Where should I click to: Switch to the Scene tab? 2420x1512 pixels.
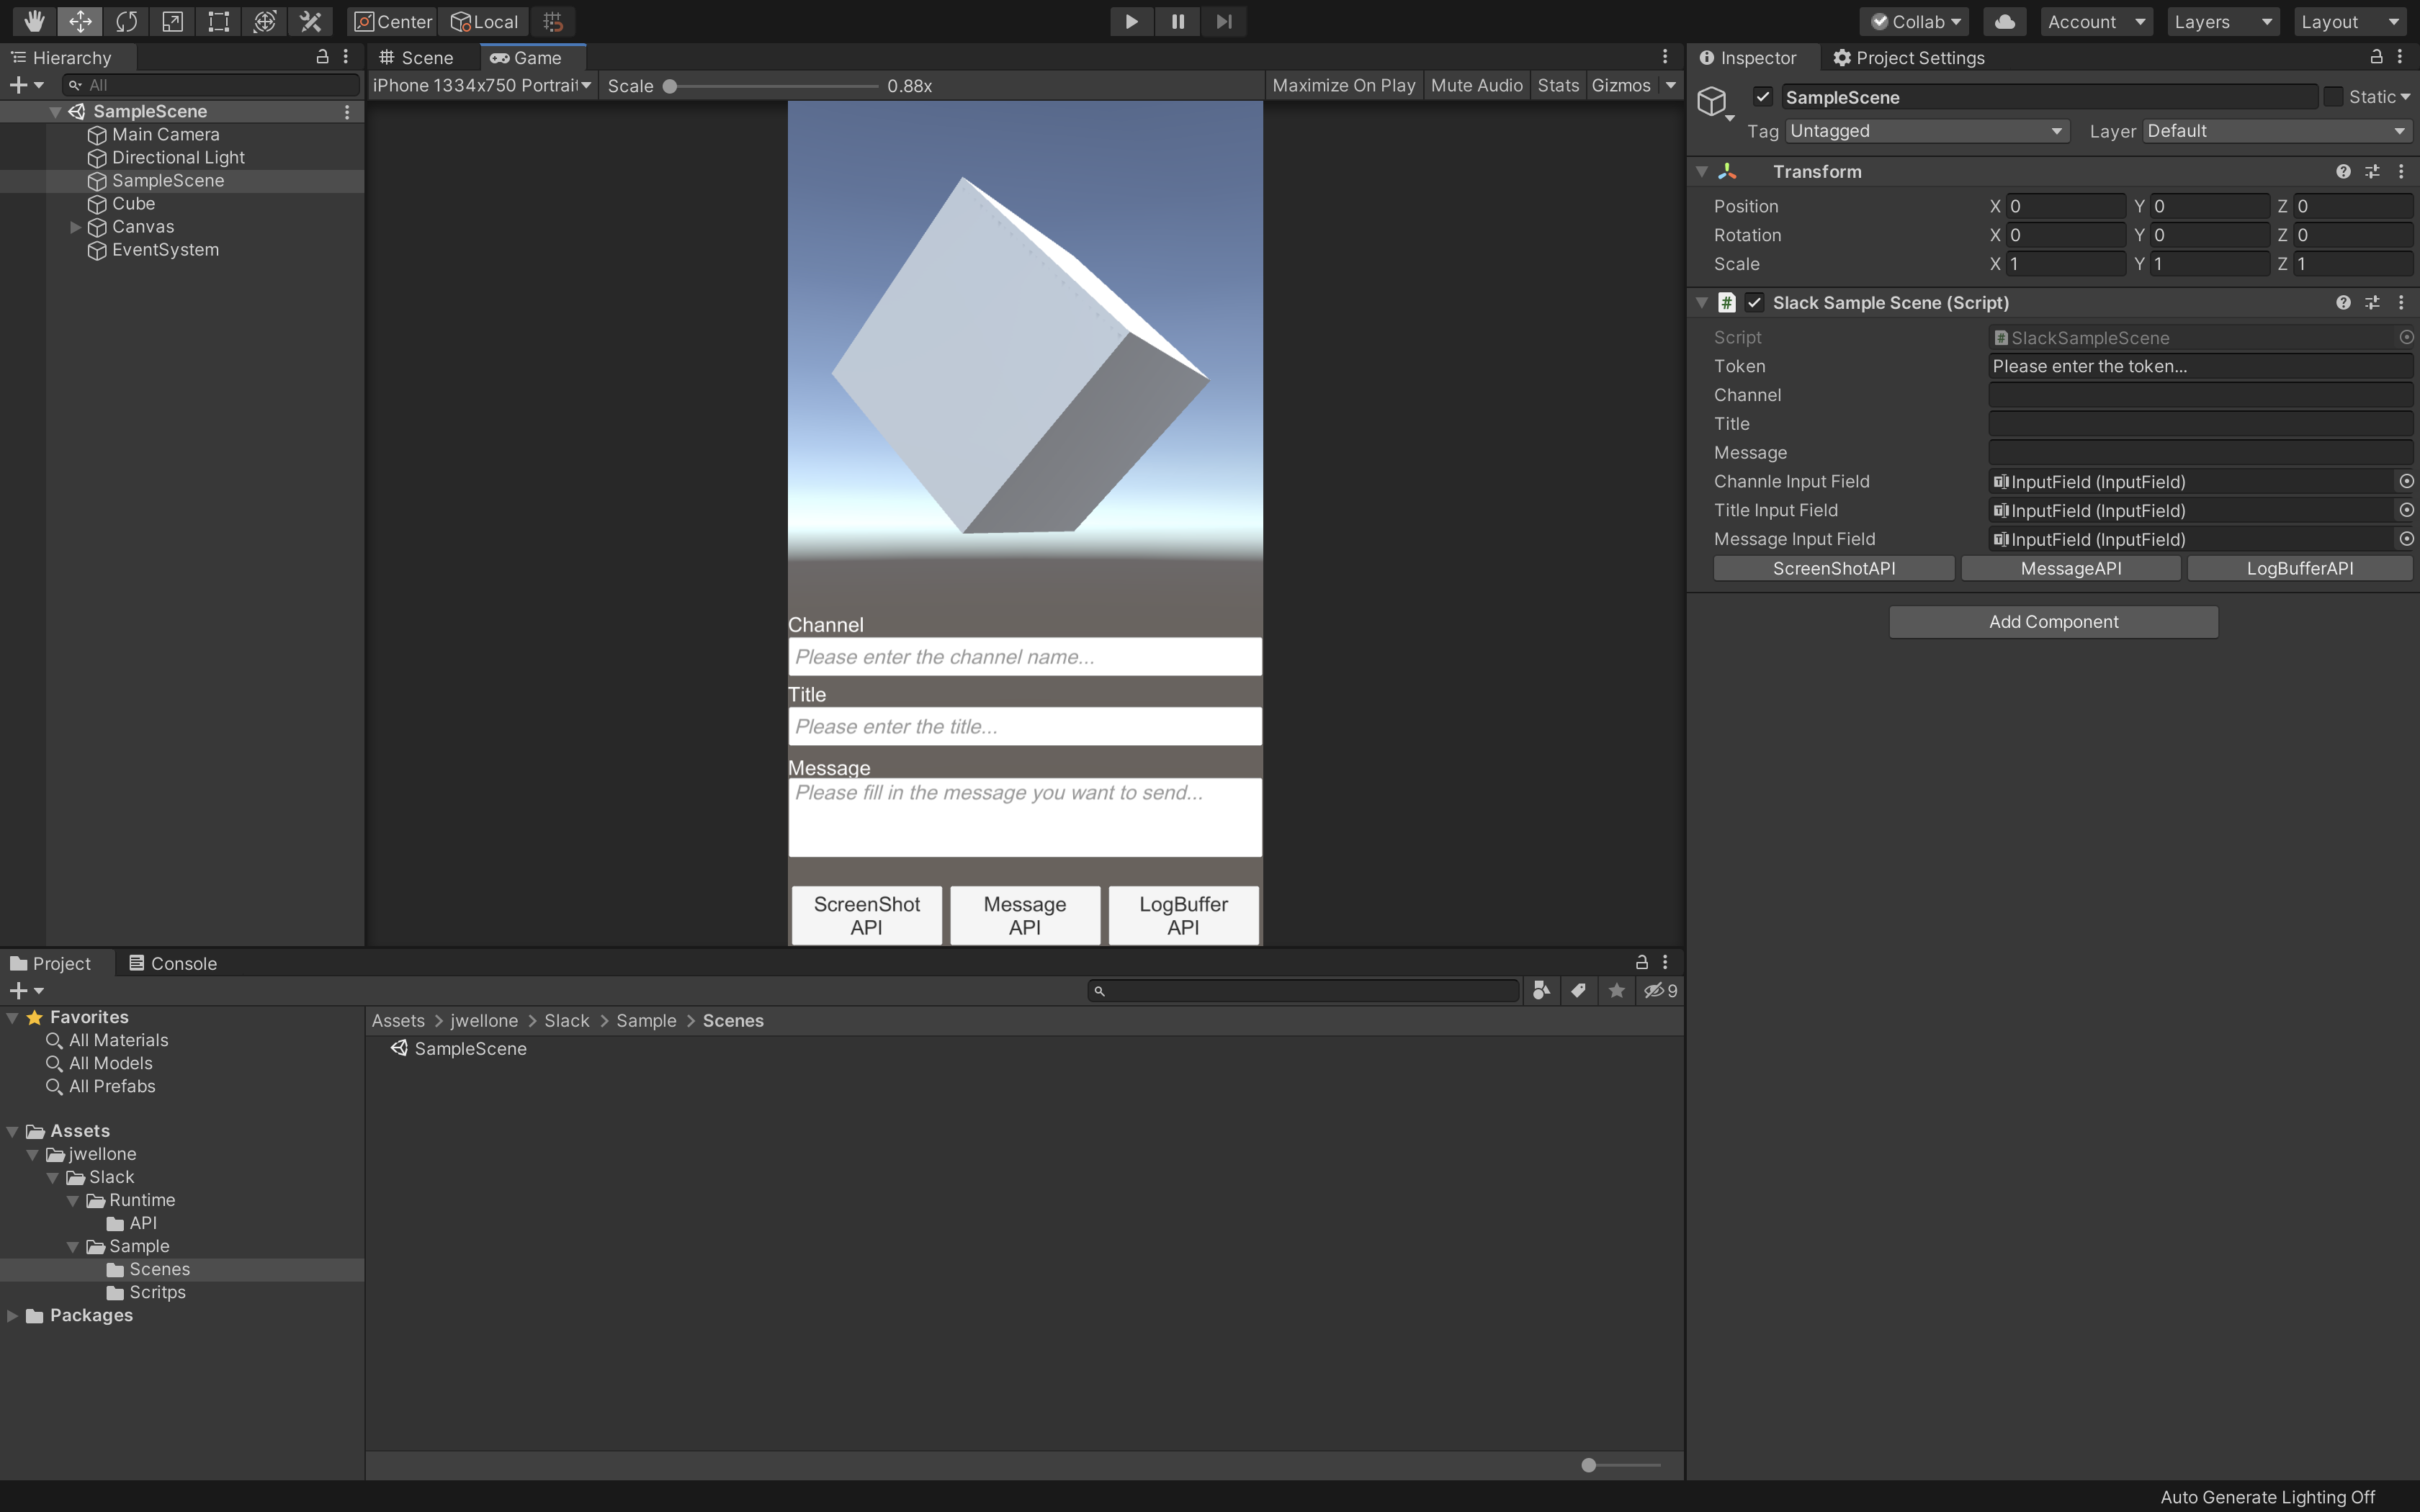pyautogui.click(x=416, y=57)
